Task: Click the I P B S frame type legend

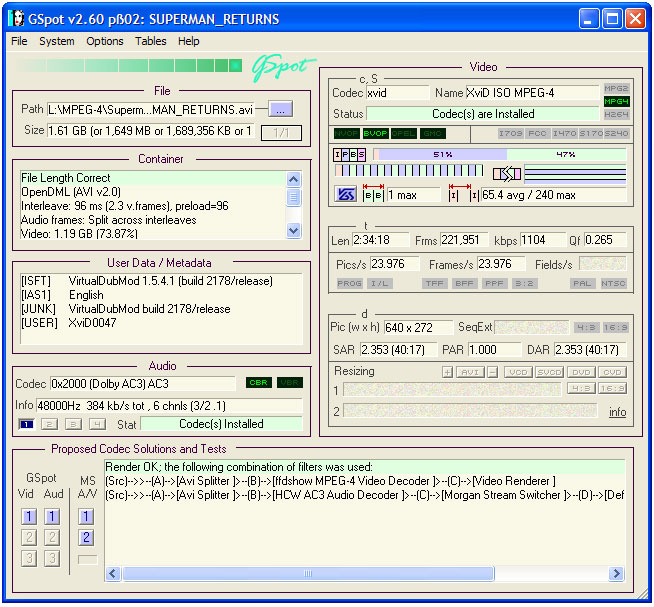Action: pyautogui.click(x=349, y=155)
